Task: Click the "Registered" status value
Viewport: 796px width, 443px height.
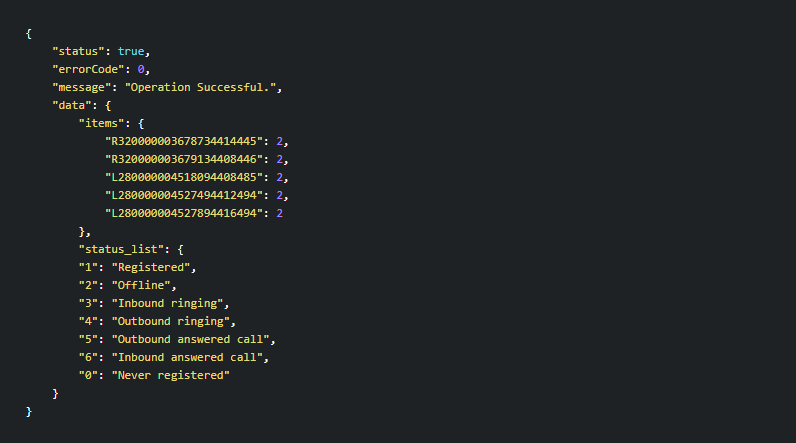Action: 152,267
